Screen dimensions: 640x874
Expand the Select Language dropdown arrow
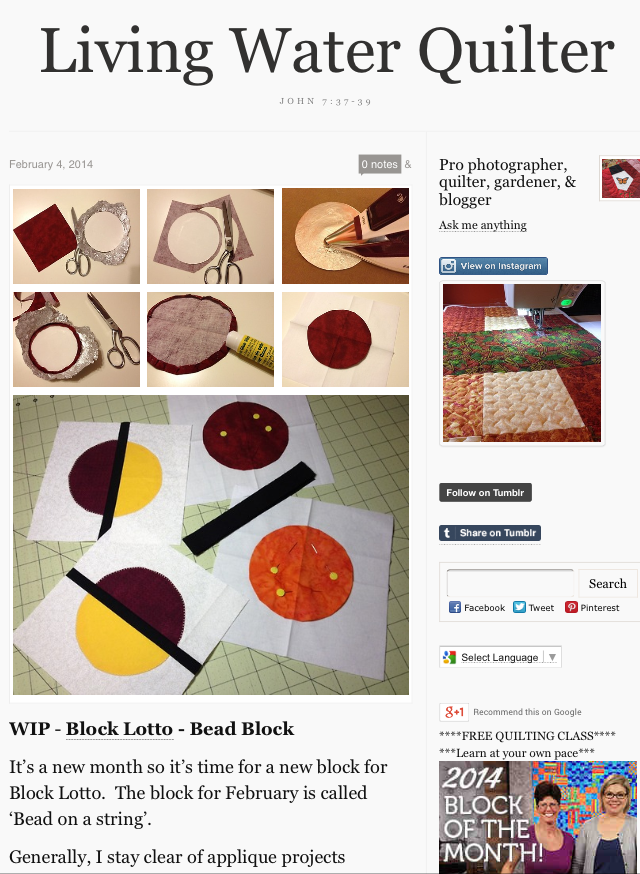(x=552, y=657)
